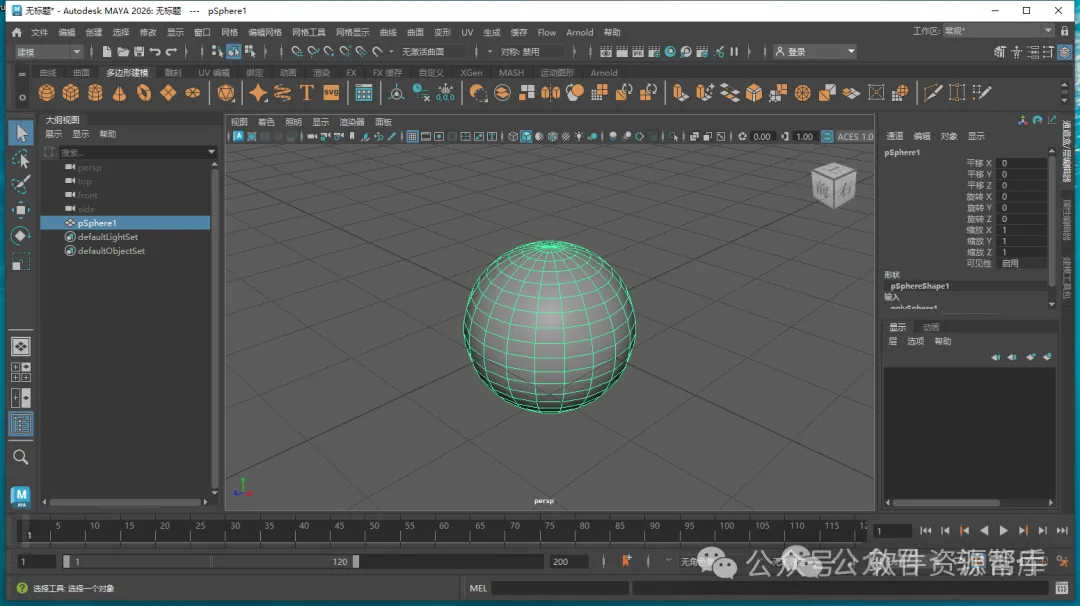Click the time range slider bar

click(x=210, y=562)
